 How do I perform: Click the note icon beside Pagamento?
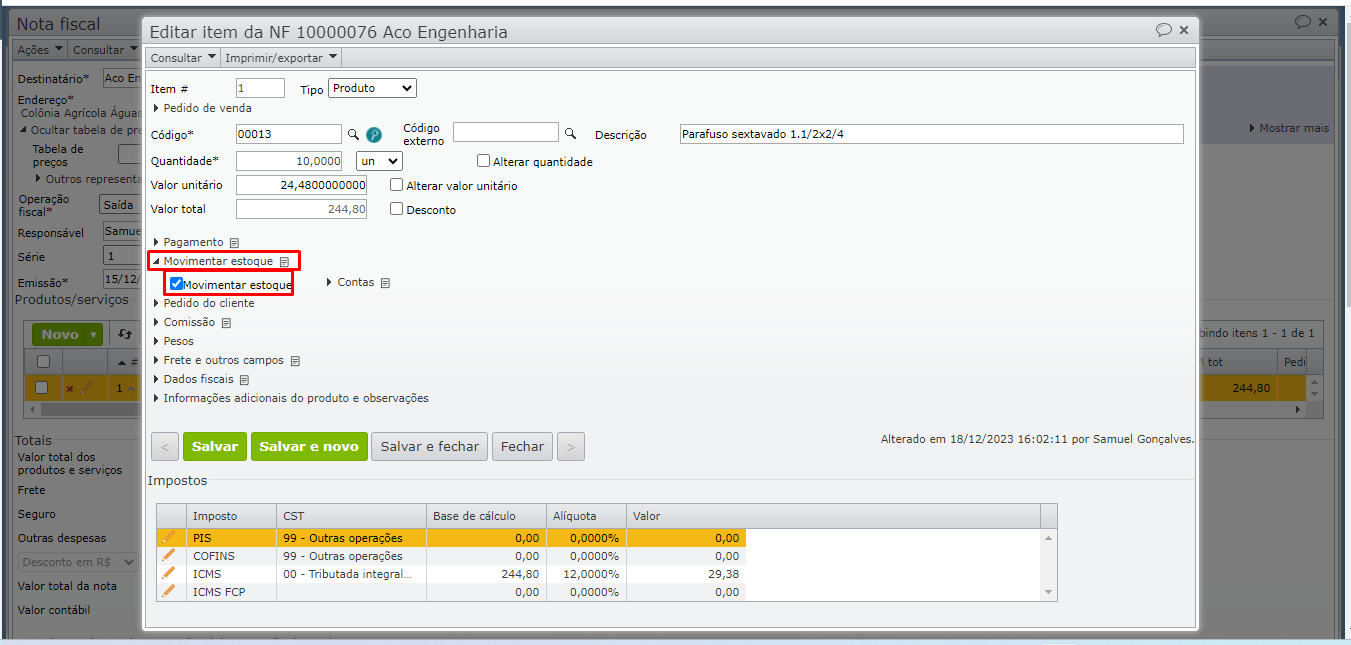[x=234, y=243]
